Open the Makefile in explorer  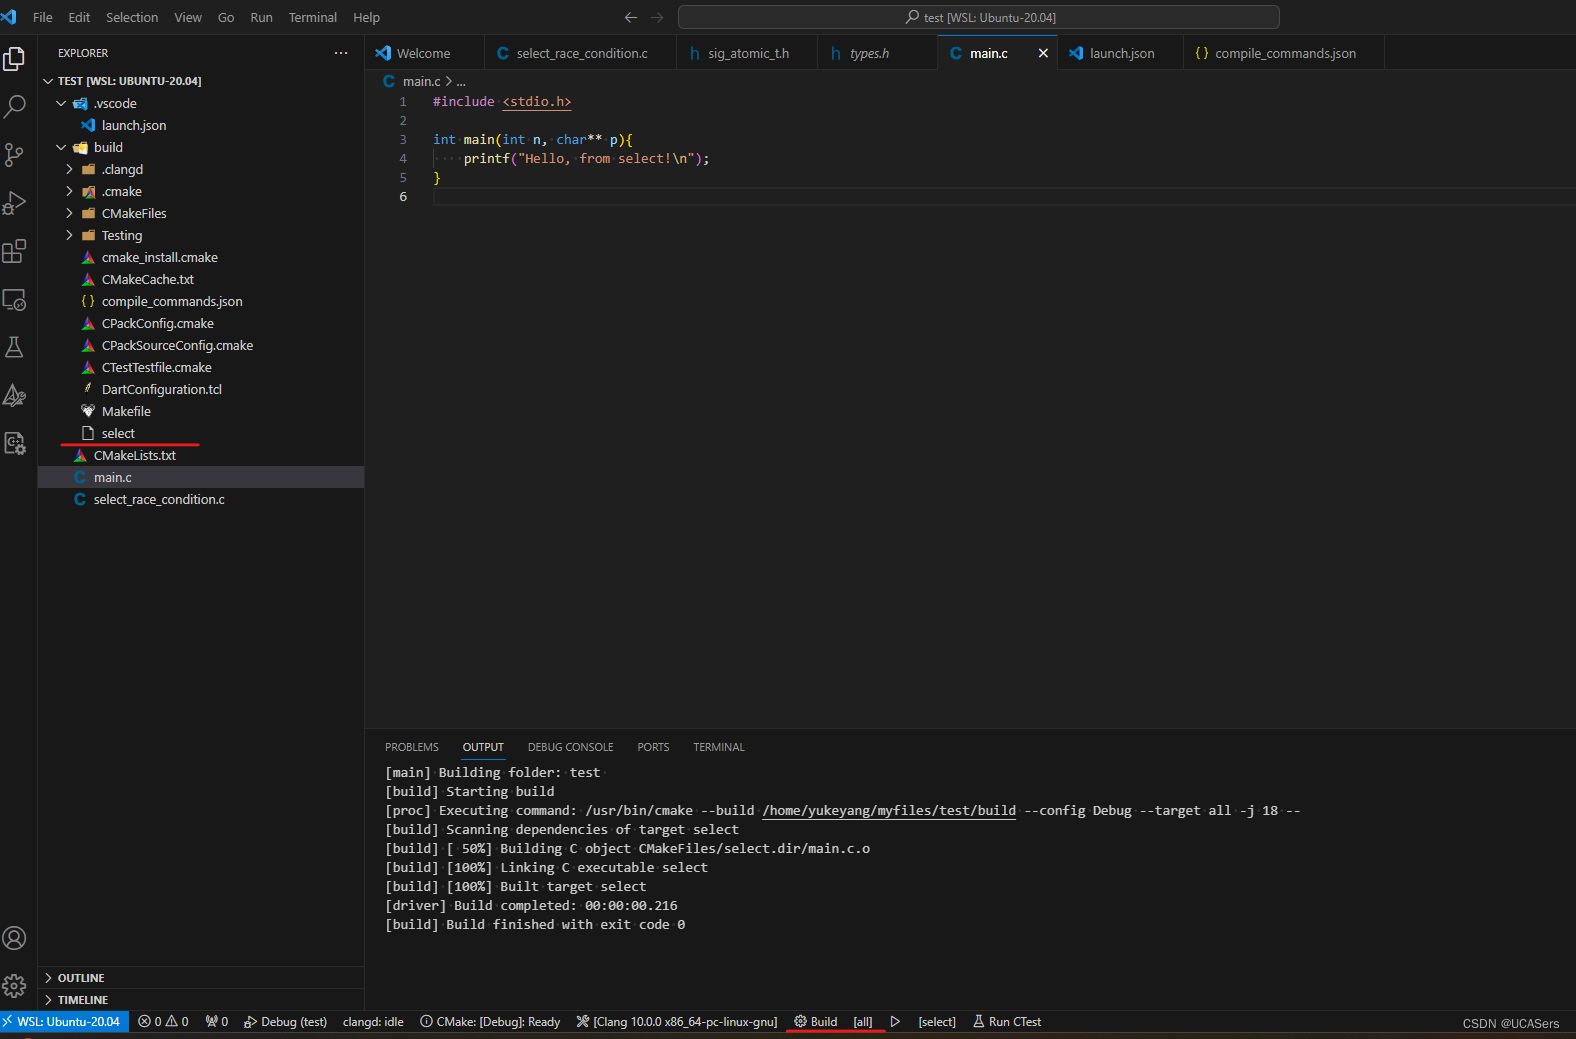pyautogui.click(x=201, y=411)
